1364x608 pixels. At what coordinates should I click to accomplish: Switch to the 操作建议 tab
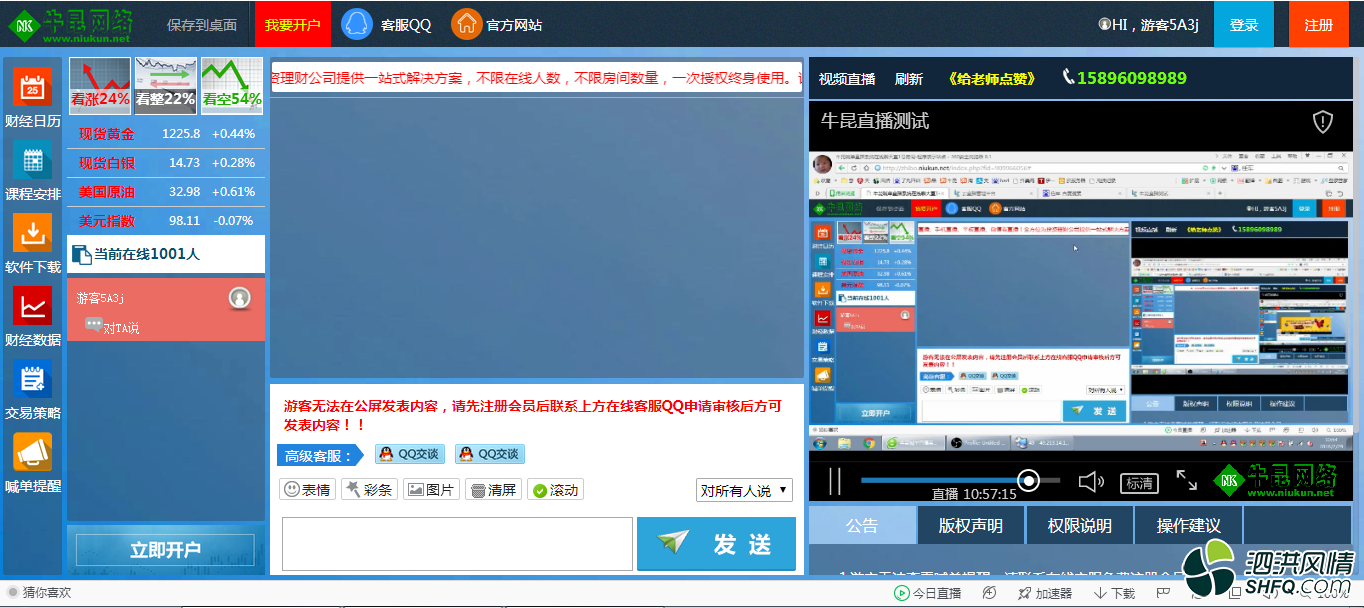pos(1187,524)
